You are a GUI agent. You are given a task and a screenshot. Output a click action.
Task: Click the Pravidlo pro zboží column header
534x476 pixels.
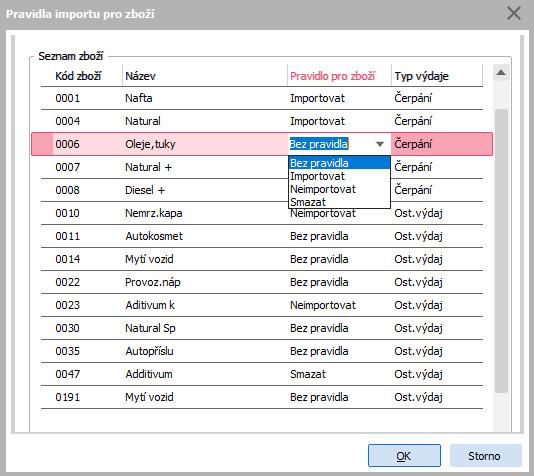(x=339, y=76)
